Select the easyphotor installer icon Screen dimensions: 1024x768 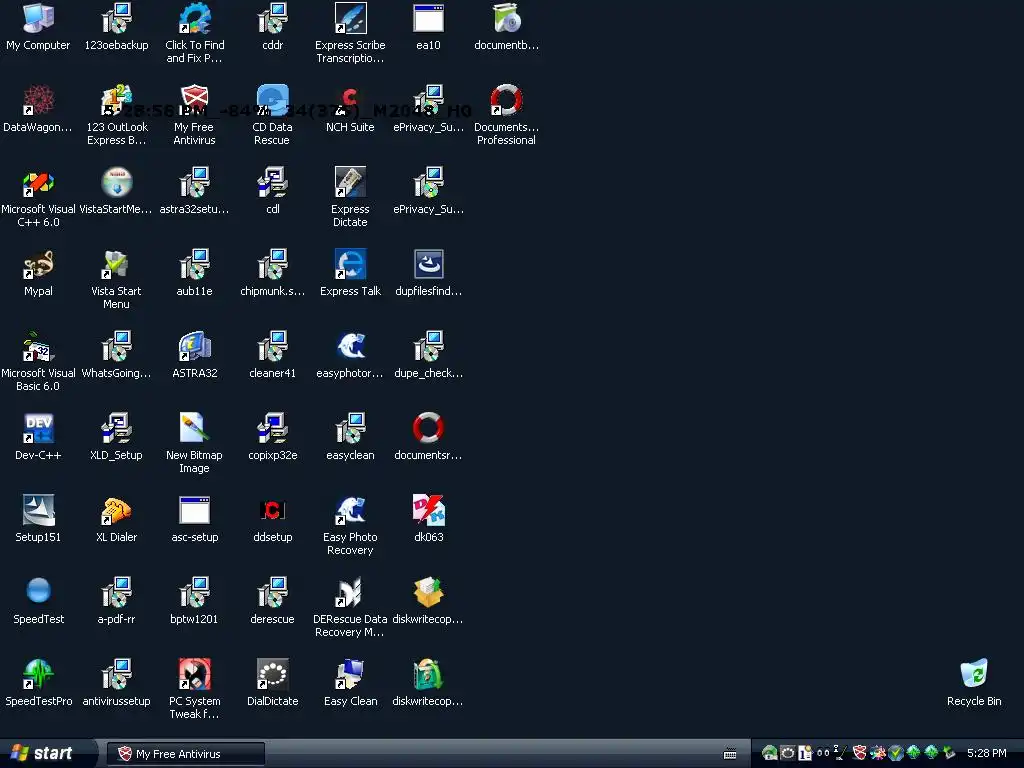[x=350, y=355]
